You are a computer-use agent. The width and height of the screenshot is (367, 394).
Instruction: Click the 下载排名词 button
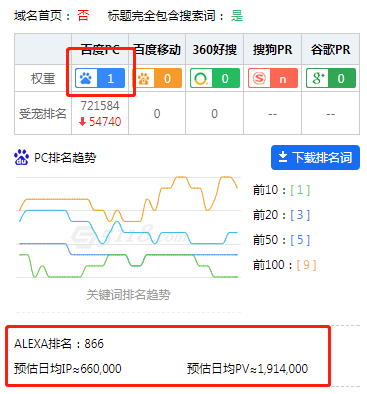[315, 157]
